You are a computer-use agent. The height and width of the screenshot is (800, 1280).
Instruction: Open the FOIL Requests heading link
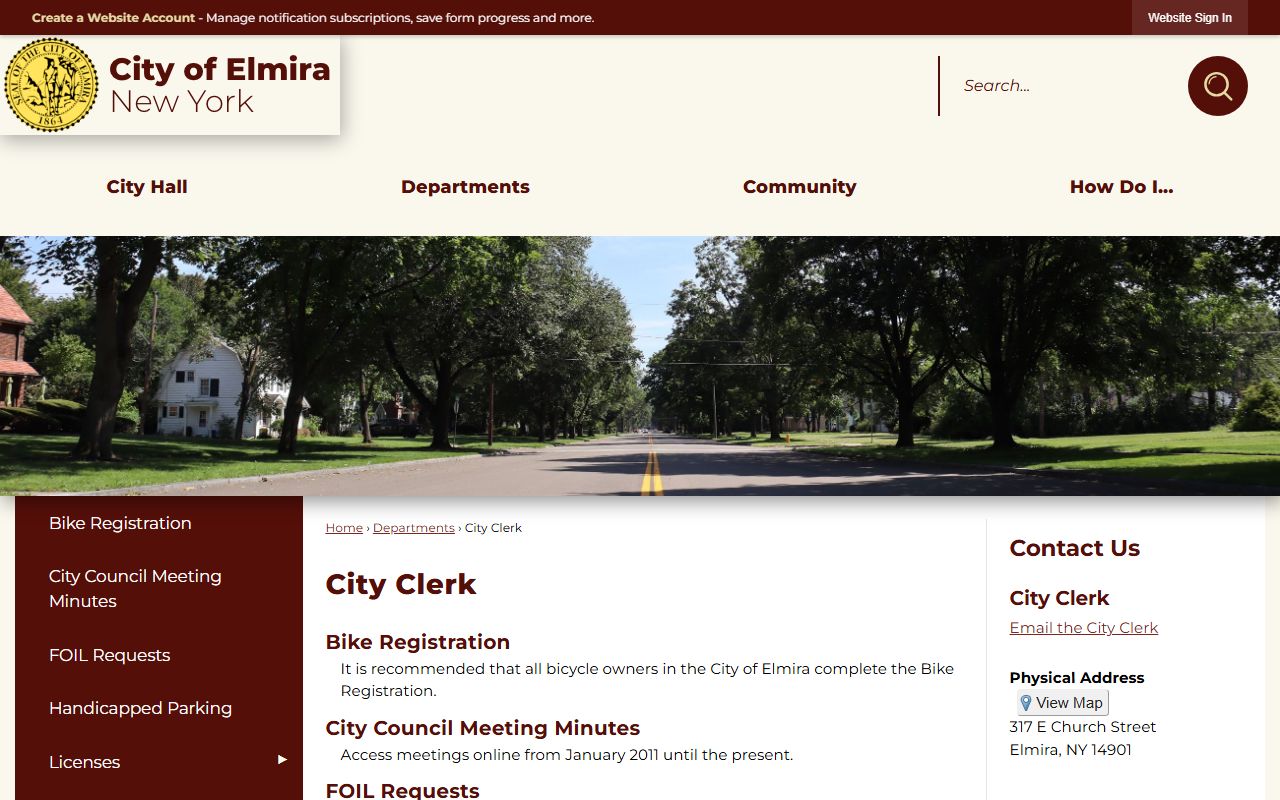(x=402, y=790)
